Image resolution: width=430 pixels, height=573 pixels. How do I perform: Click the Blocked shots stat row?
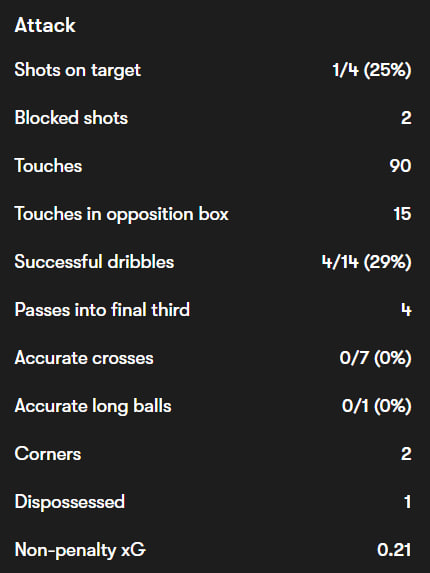tap(215, 118)
